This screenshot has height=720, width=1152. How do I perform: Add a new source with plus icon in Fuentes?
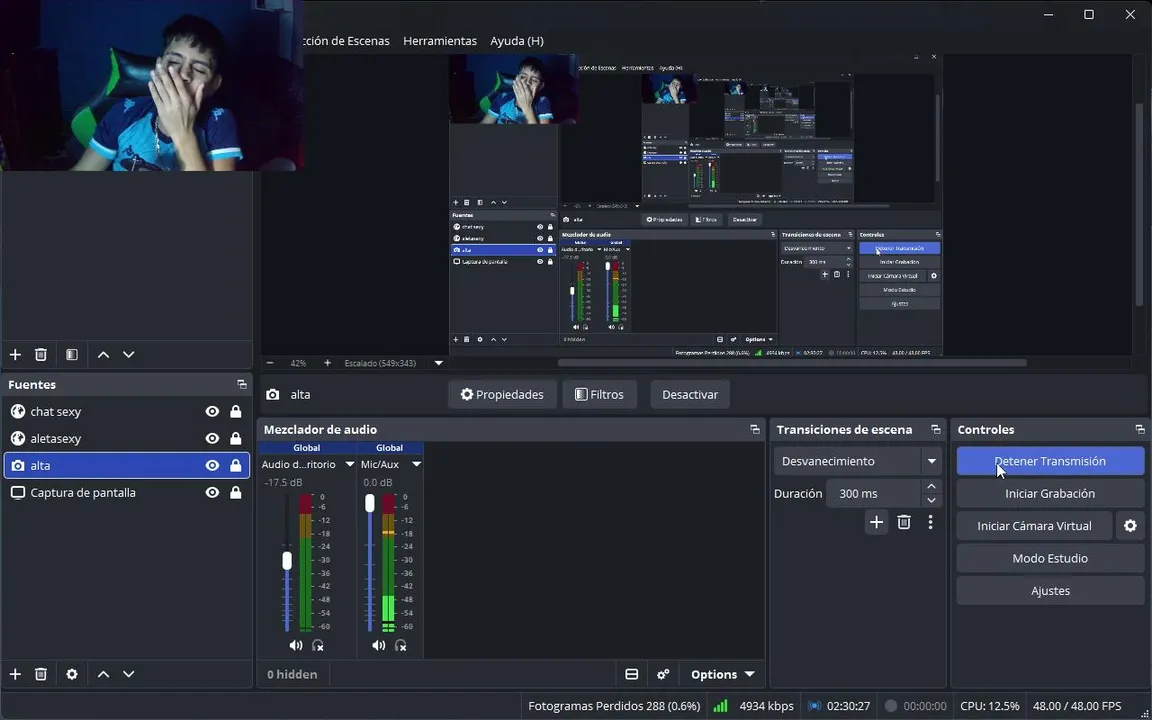[x=15, y=674]
